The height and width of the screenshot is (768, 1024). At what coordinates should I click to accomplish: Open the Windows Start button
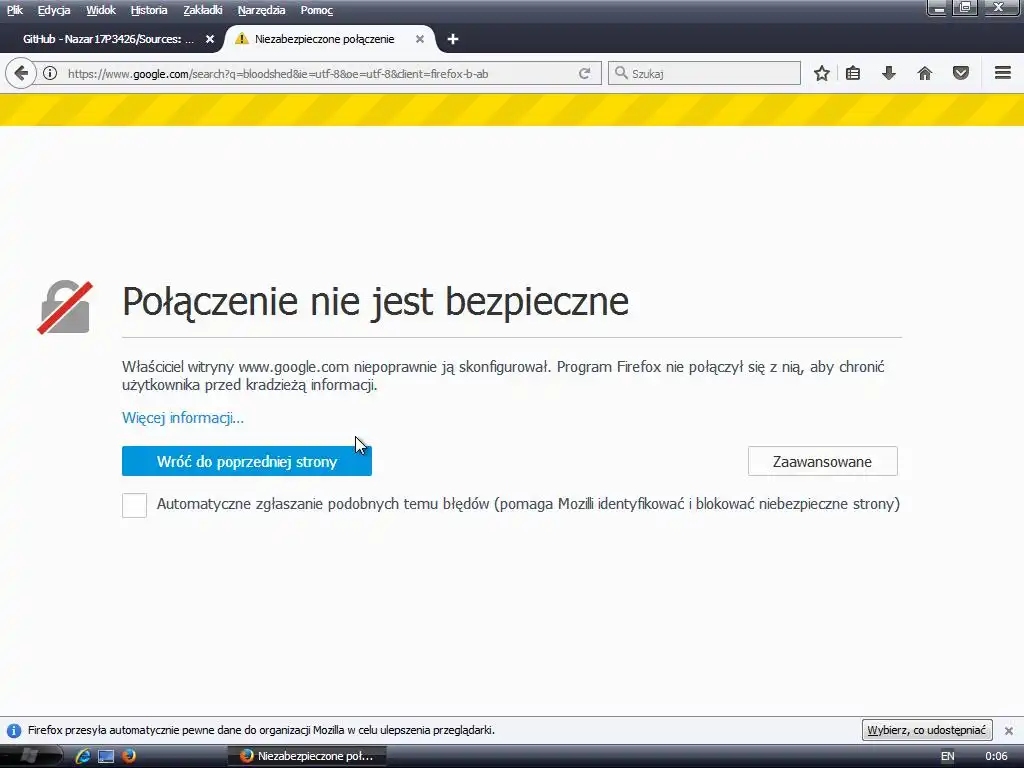31,756
